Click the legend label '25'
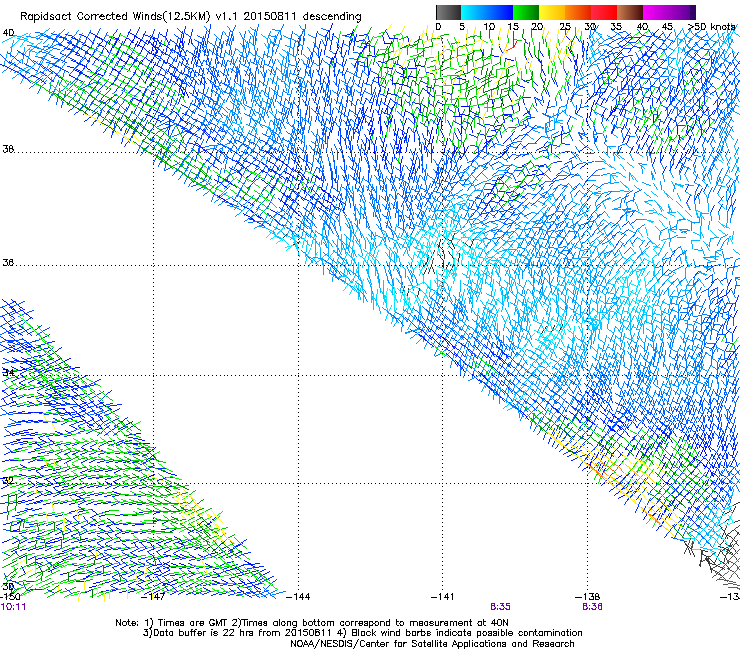Image resolution: width=740 pixels, height=650 pixels. pos(564,27)
